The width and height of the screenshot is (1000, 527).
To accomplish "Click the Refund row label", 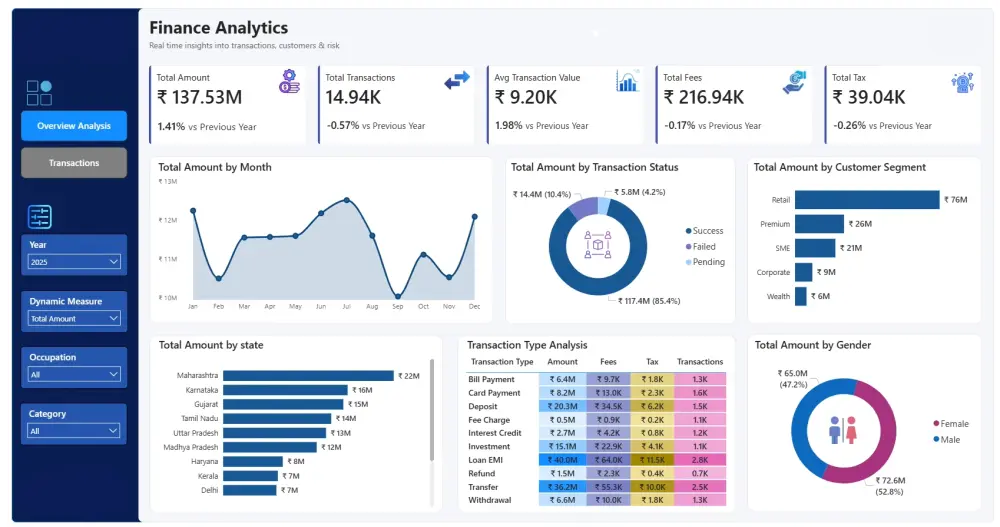I will click(x=482, y=473).
